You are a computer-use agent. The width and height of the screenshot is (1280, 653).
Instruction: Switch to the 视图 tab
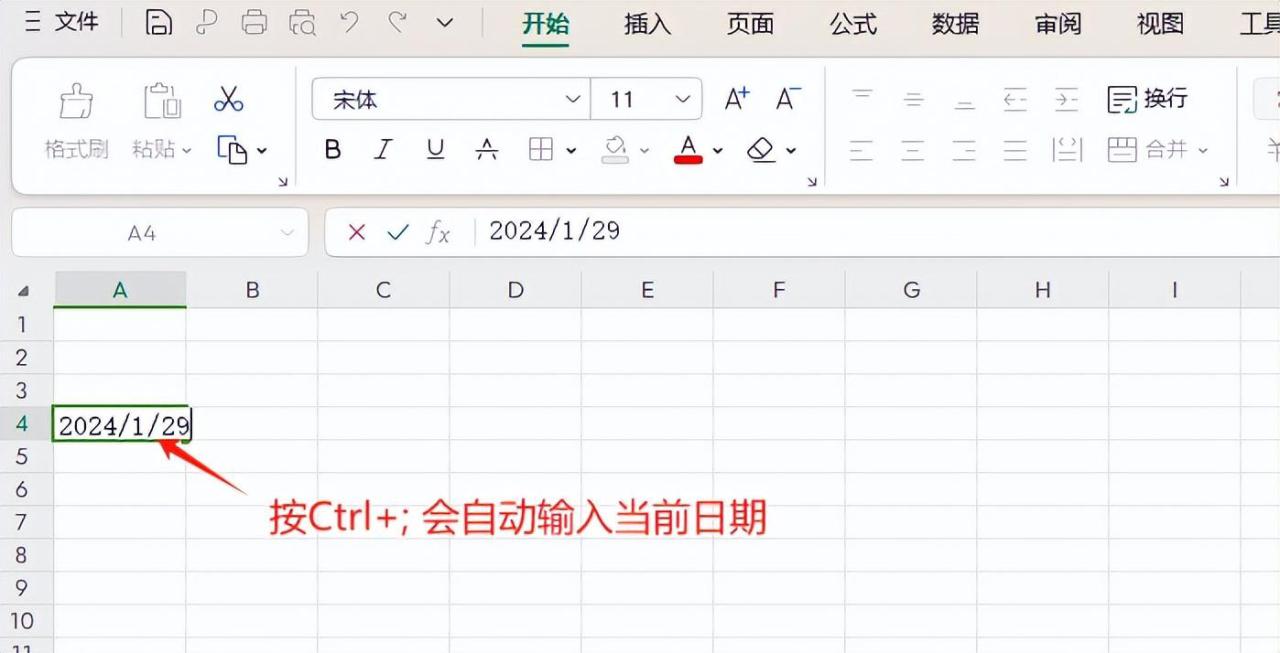[1160, 23]
